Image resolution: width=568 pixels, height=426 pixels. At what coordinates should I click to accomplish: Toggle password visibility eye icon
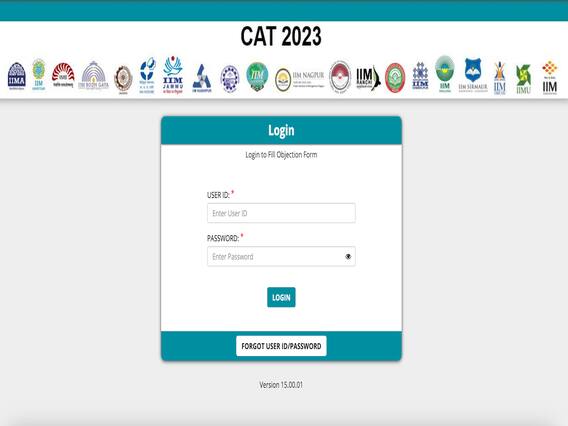click(348, 256)
